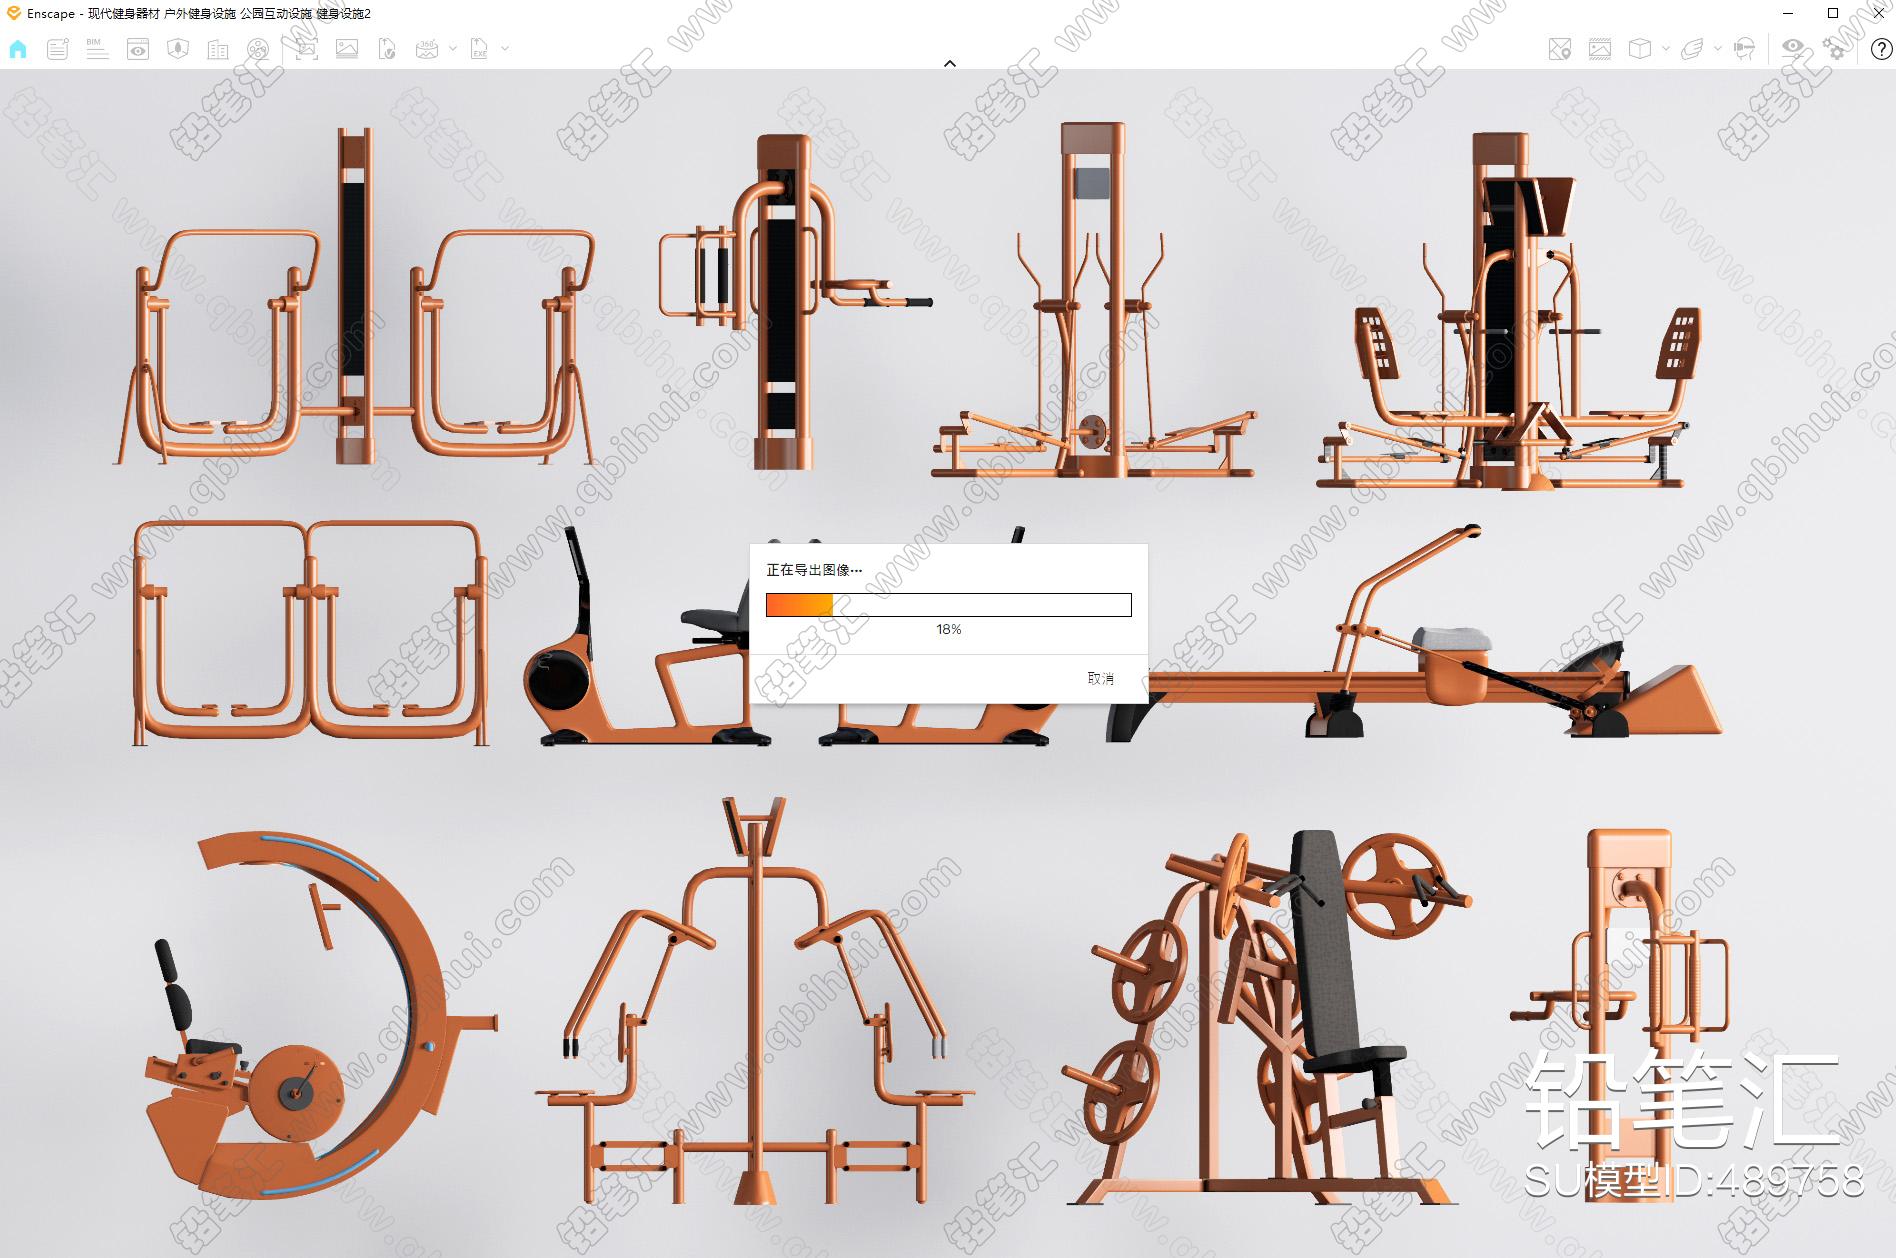Export a 360 panorama icon
This screenshot has height=1258, width=1896.
[x=427, y=49]
